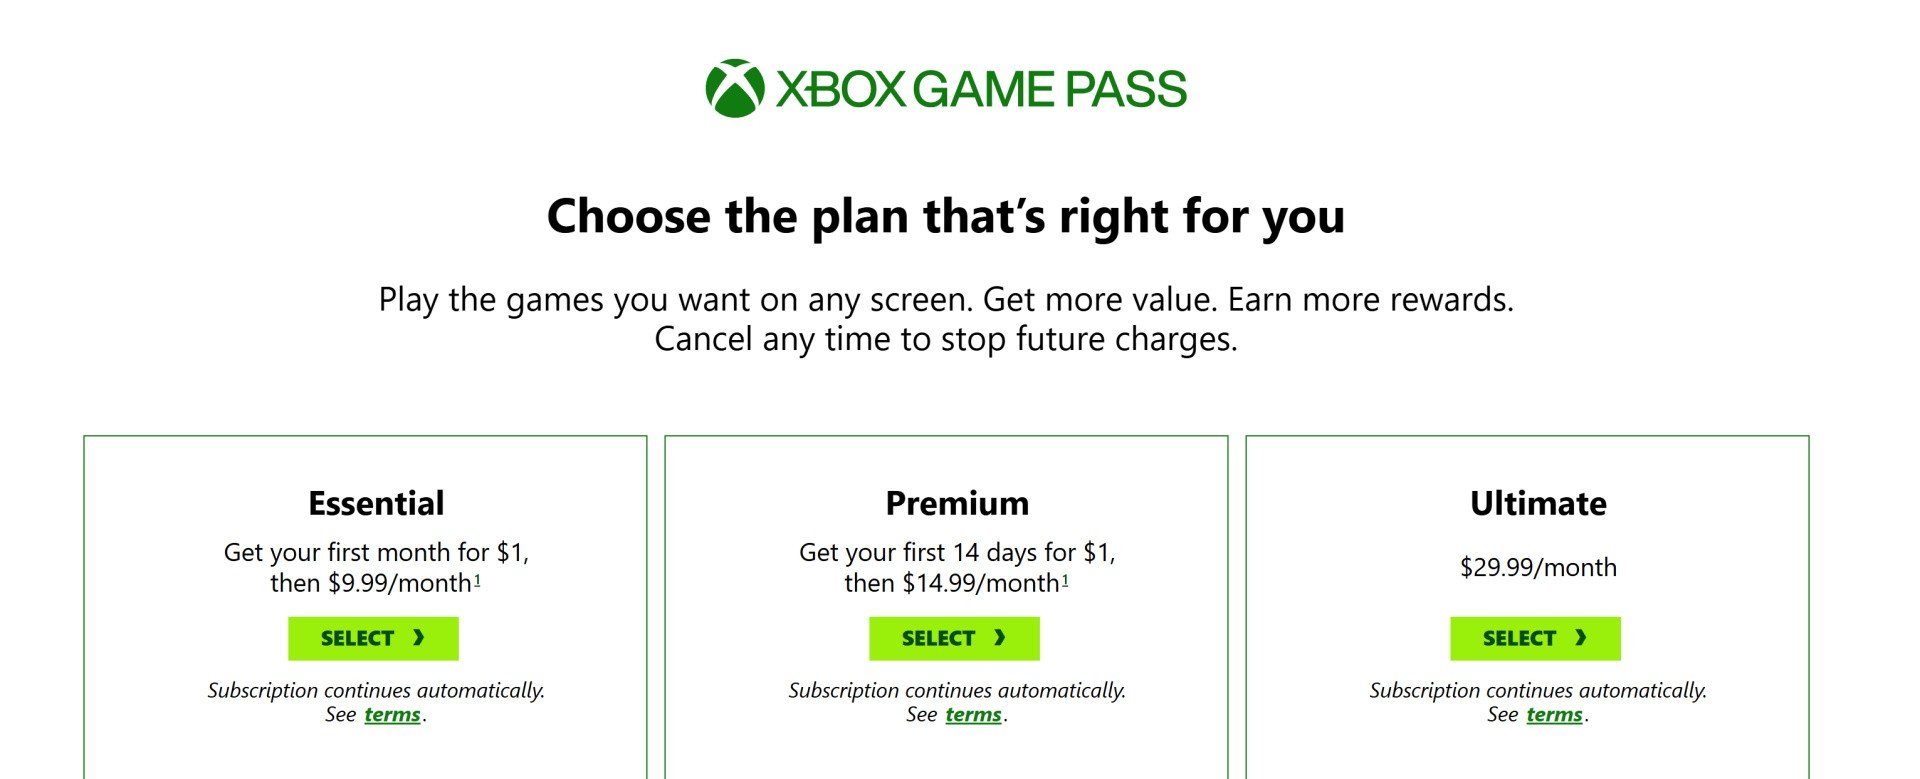Screen dimensions: 1920x779
Task: Choose the Ultimate plan's SELECT button
Action: [1535, 638]
